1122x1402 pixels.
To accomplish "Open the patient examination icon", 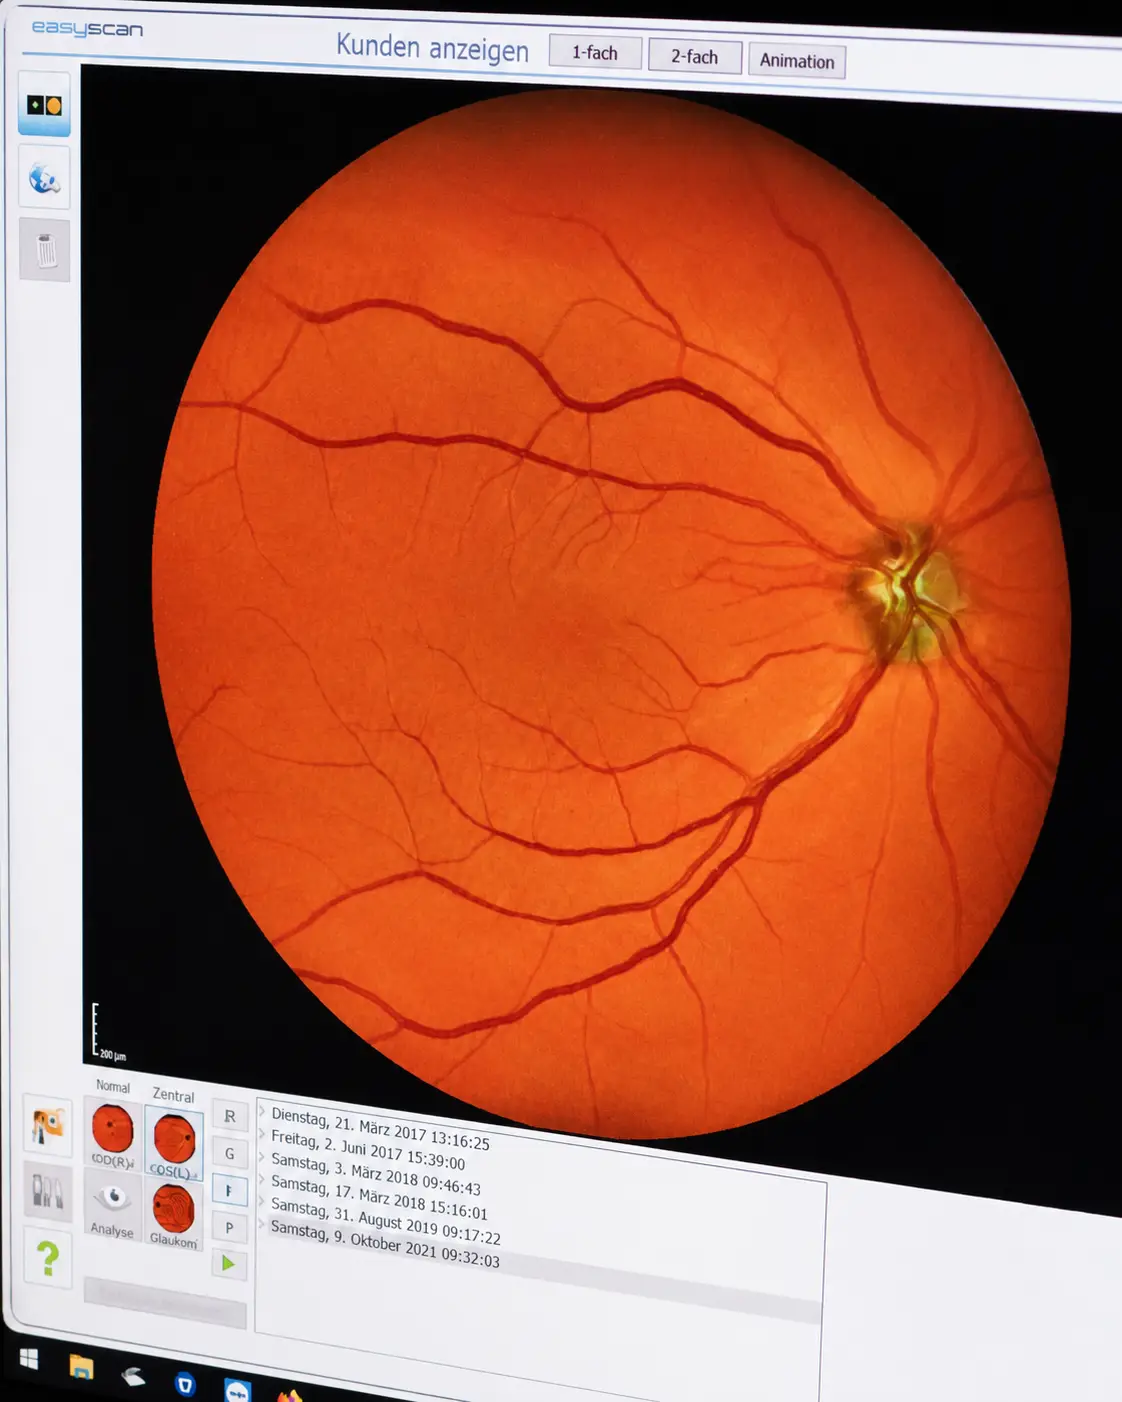I will pyautogui.click(x=47, y=1126).
